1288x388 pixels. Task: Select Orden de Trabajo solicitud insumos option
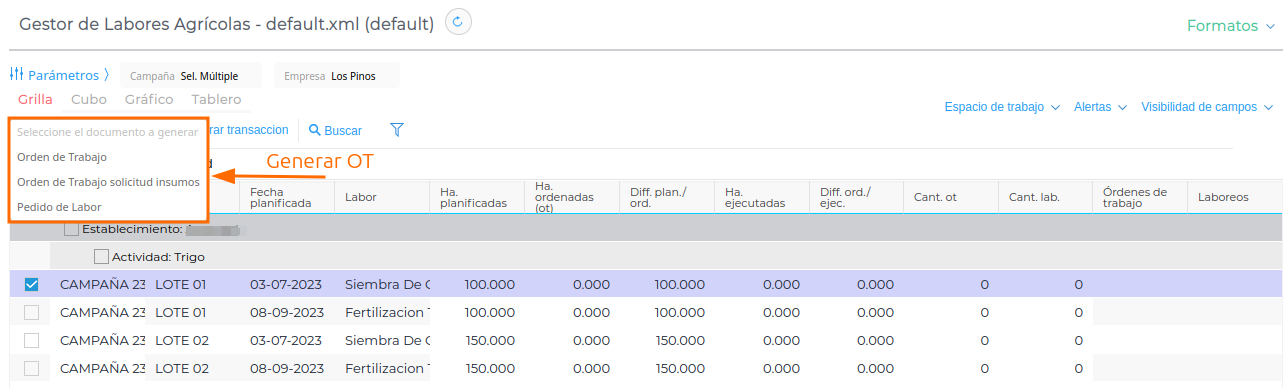point(108,182)
